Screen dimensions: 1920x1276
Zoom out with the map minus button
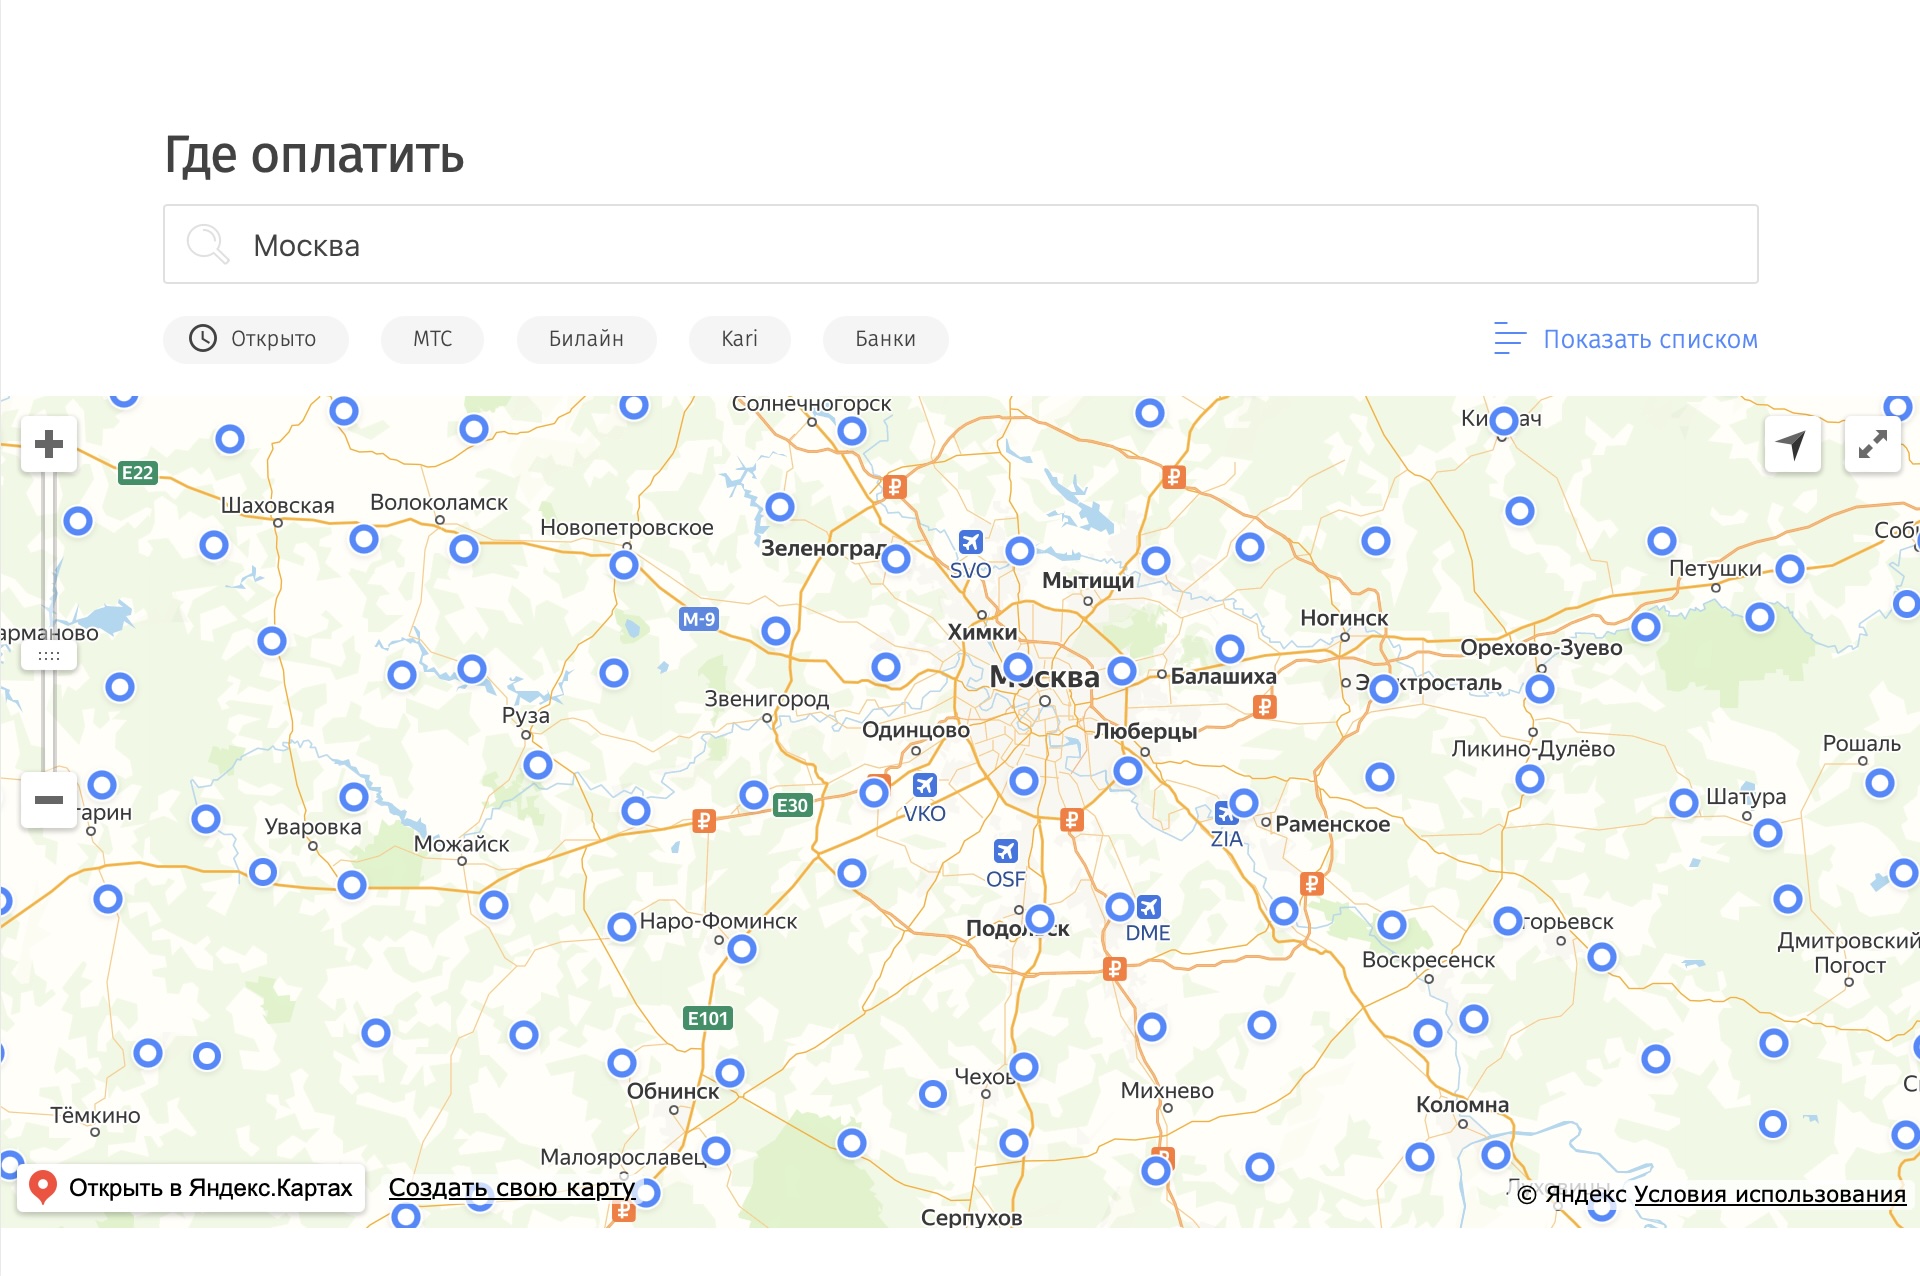point(49,800)
